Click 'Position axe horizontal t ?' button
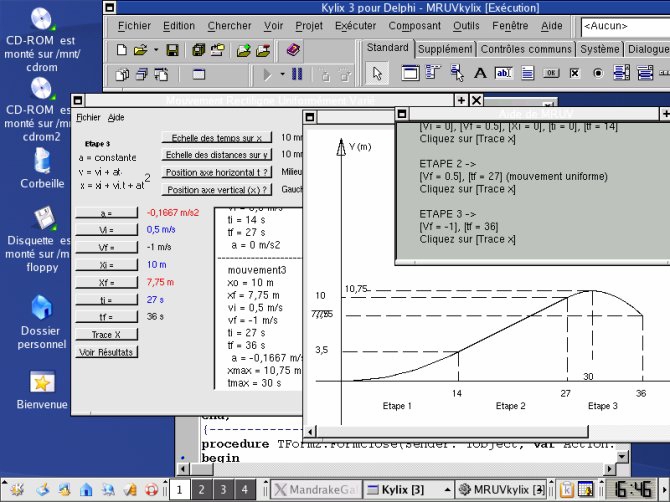670x502 pixels. click(217, 172)
